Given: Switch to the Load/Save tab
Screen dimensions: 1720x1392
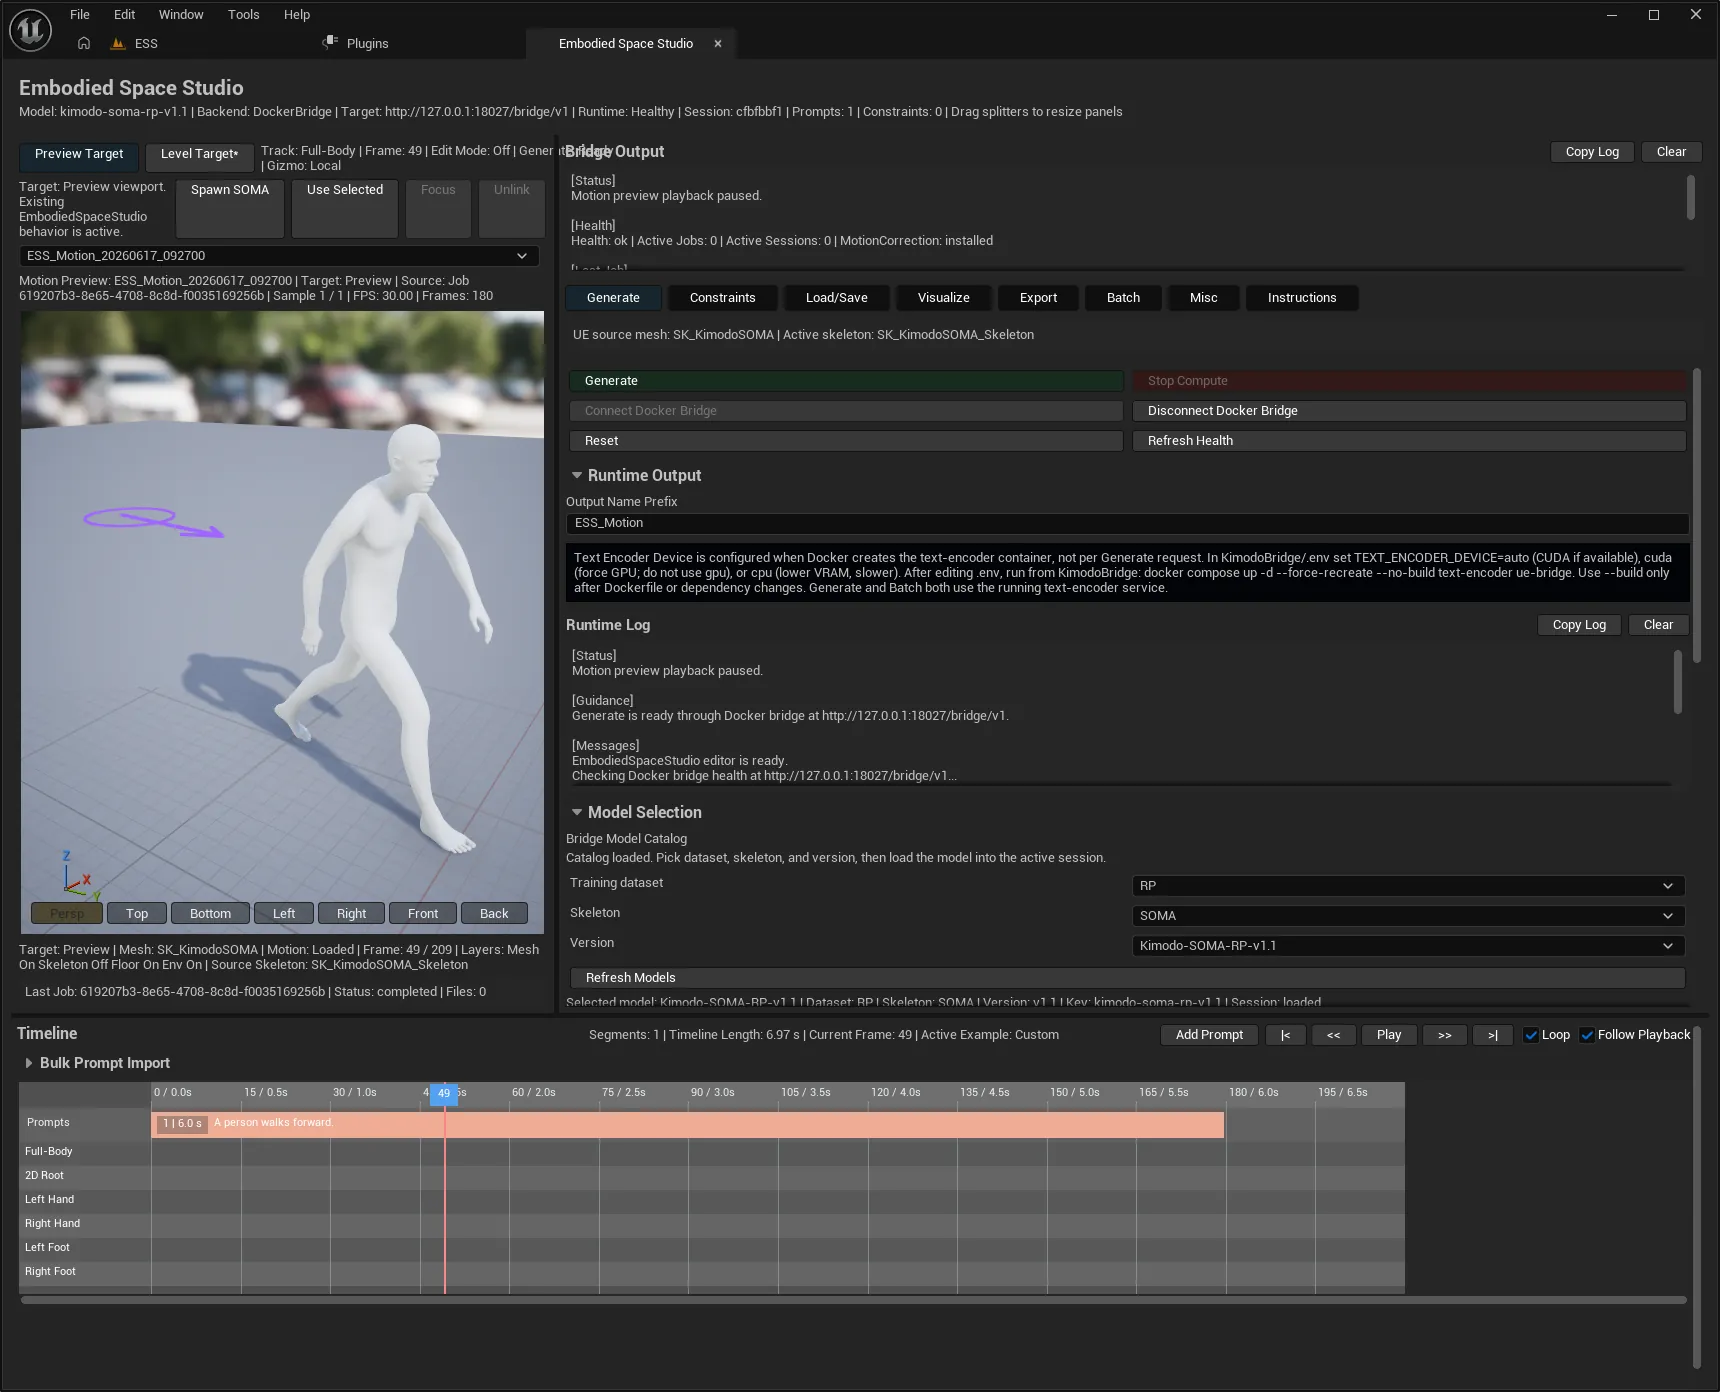Looking at the screenshot, I should click(837, 298).
